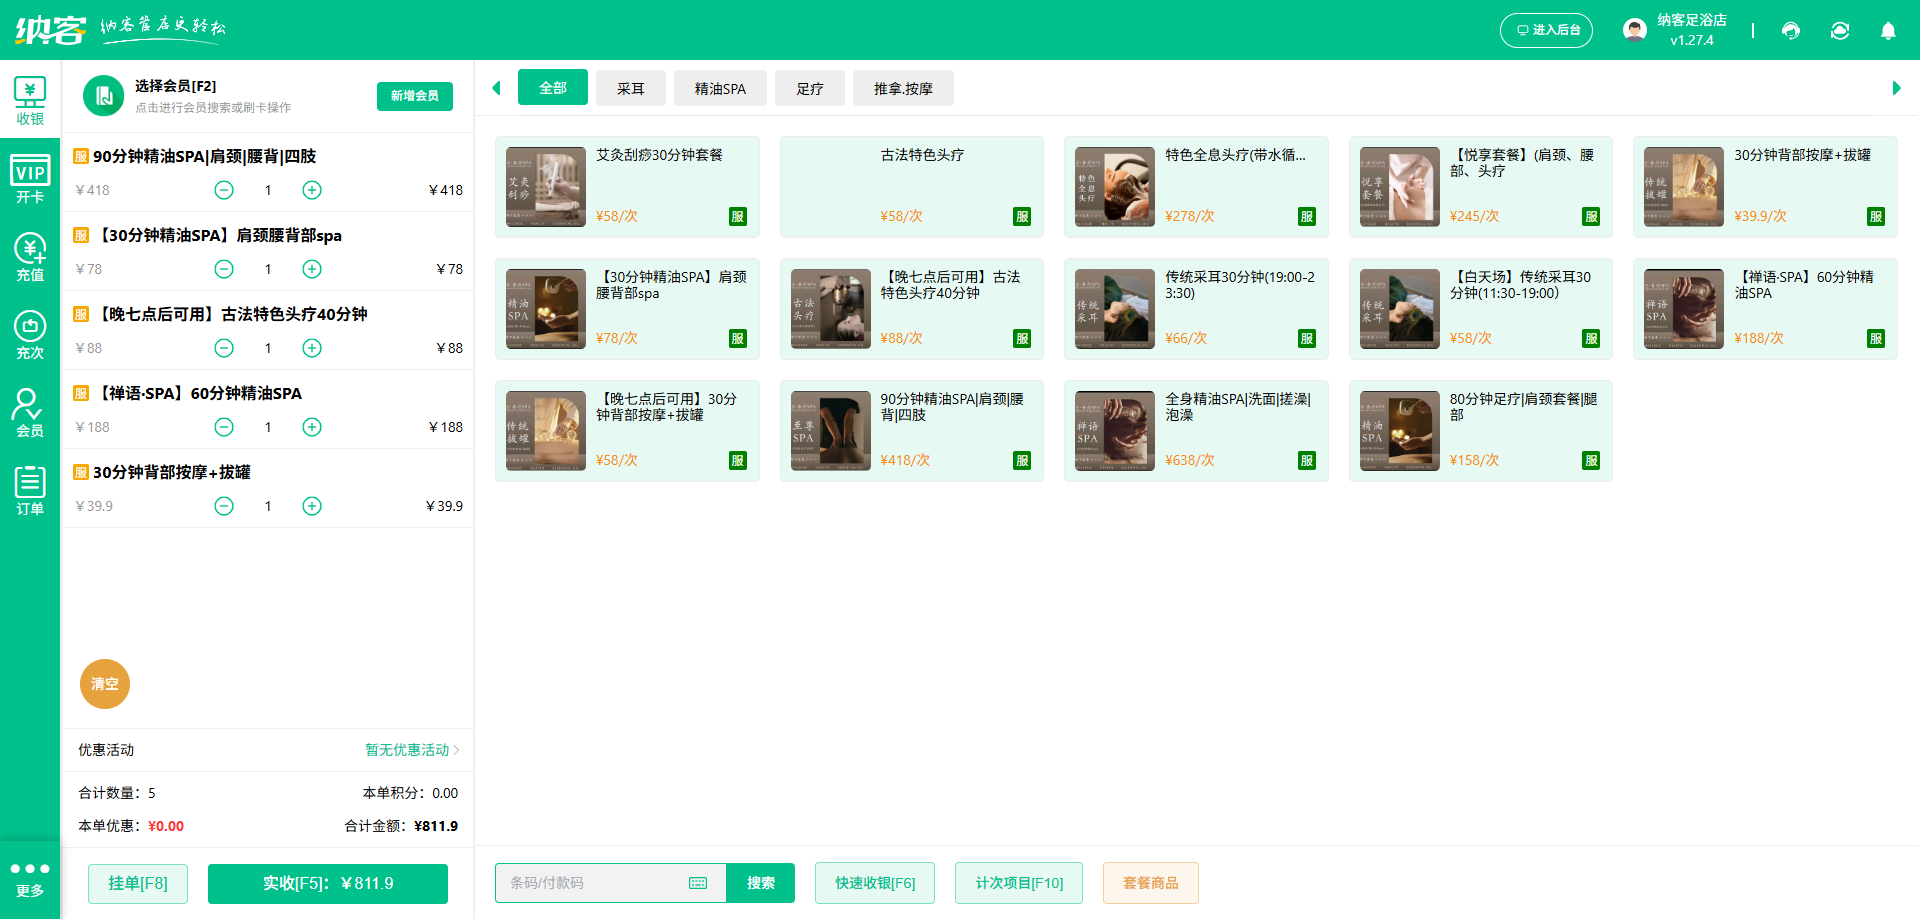The width and height of the screenshot is (1920, 919).
Task: Select the 收银 cashier sidebar icon
Action: coord(30,100)
